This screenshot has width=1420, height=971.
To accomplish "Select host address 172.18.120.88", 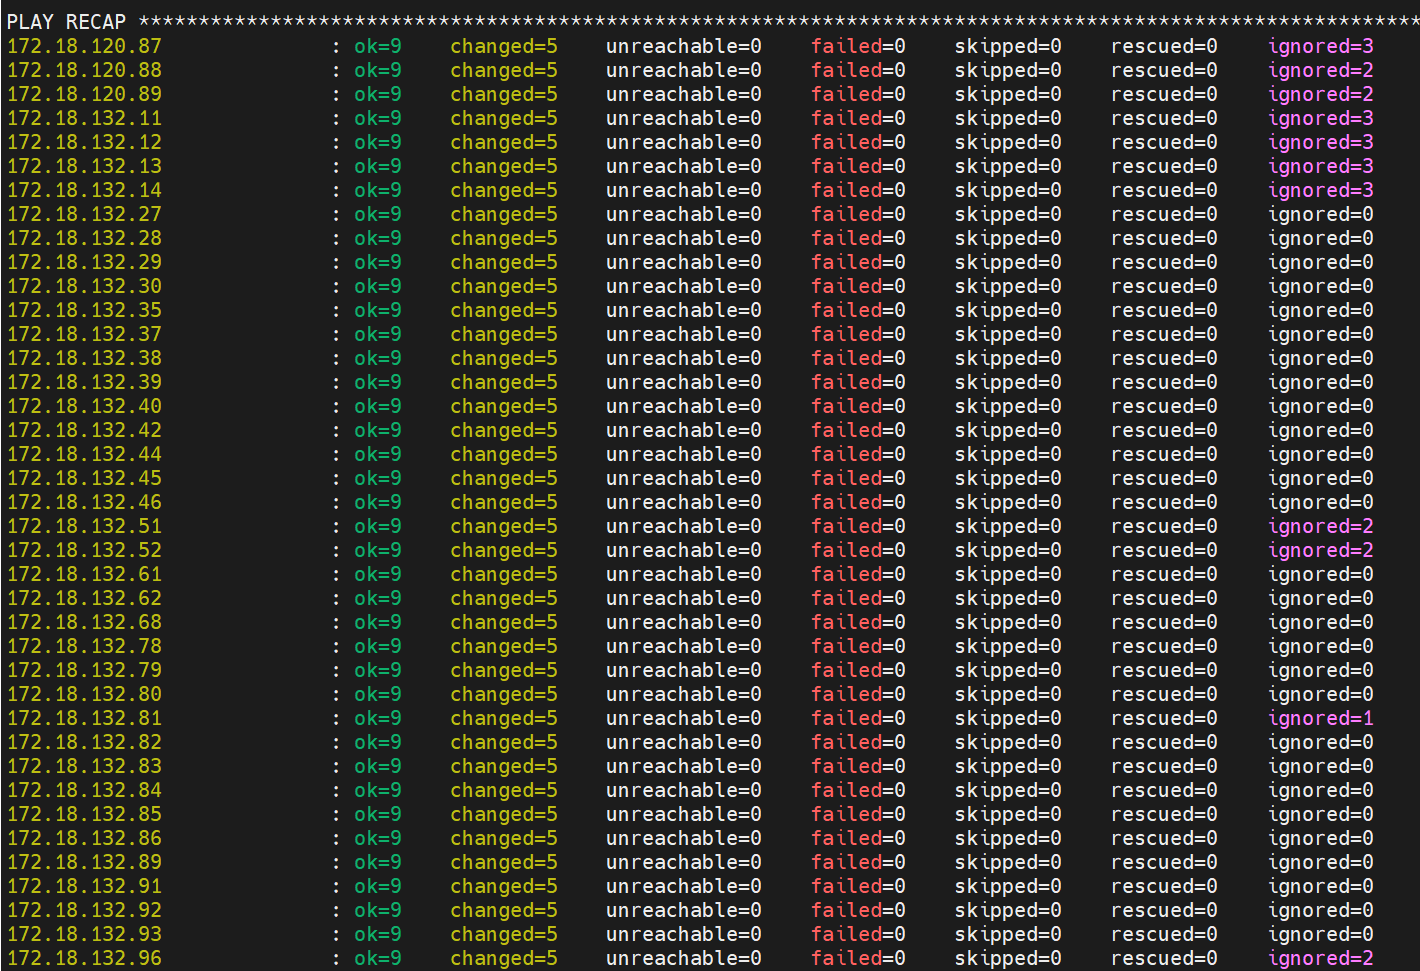I will 84,70.
